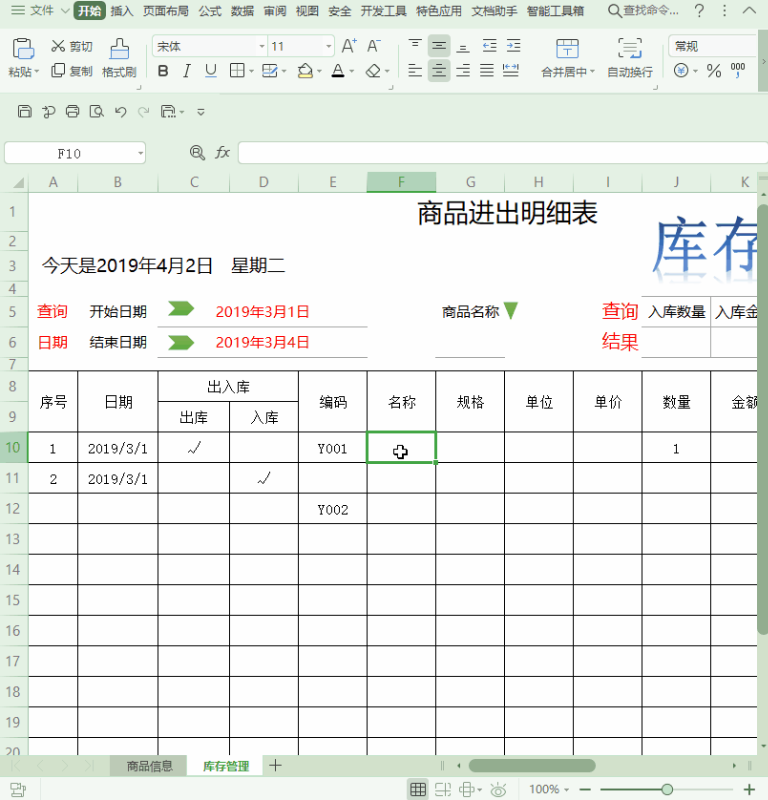Click the Redo arrow icon

[144, 111]
